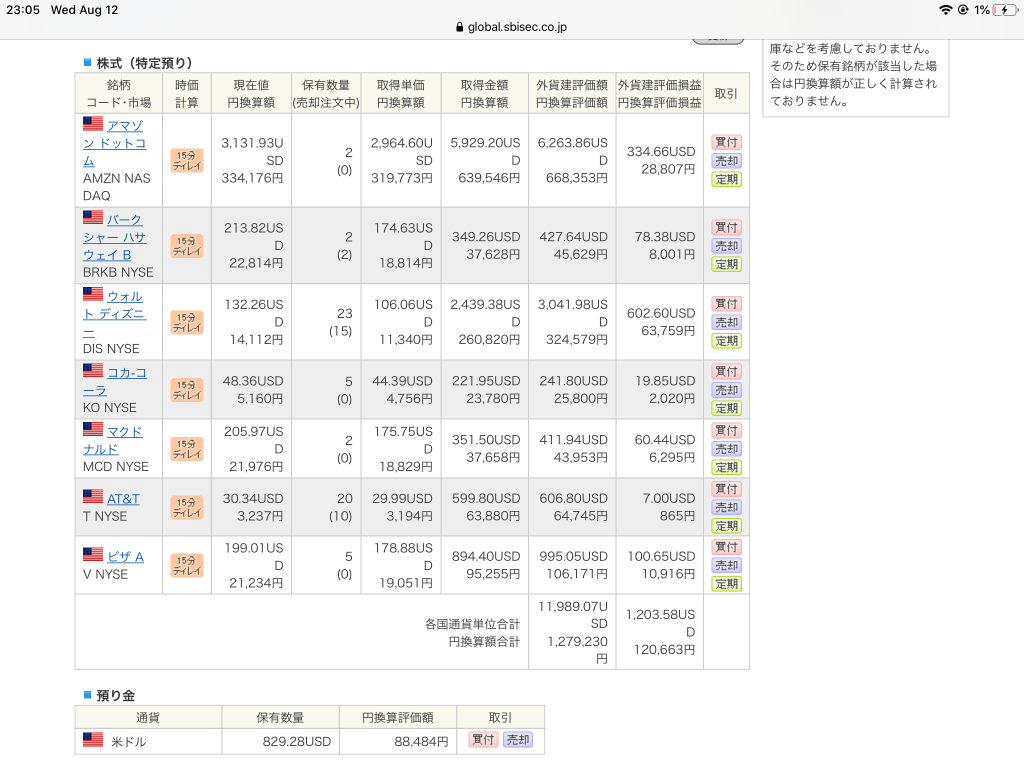This screenshot has height=768, width=1024.
Task: Click 売却 button in MCD row
Action: [726, 449]
